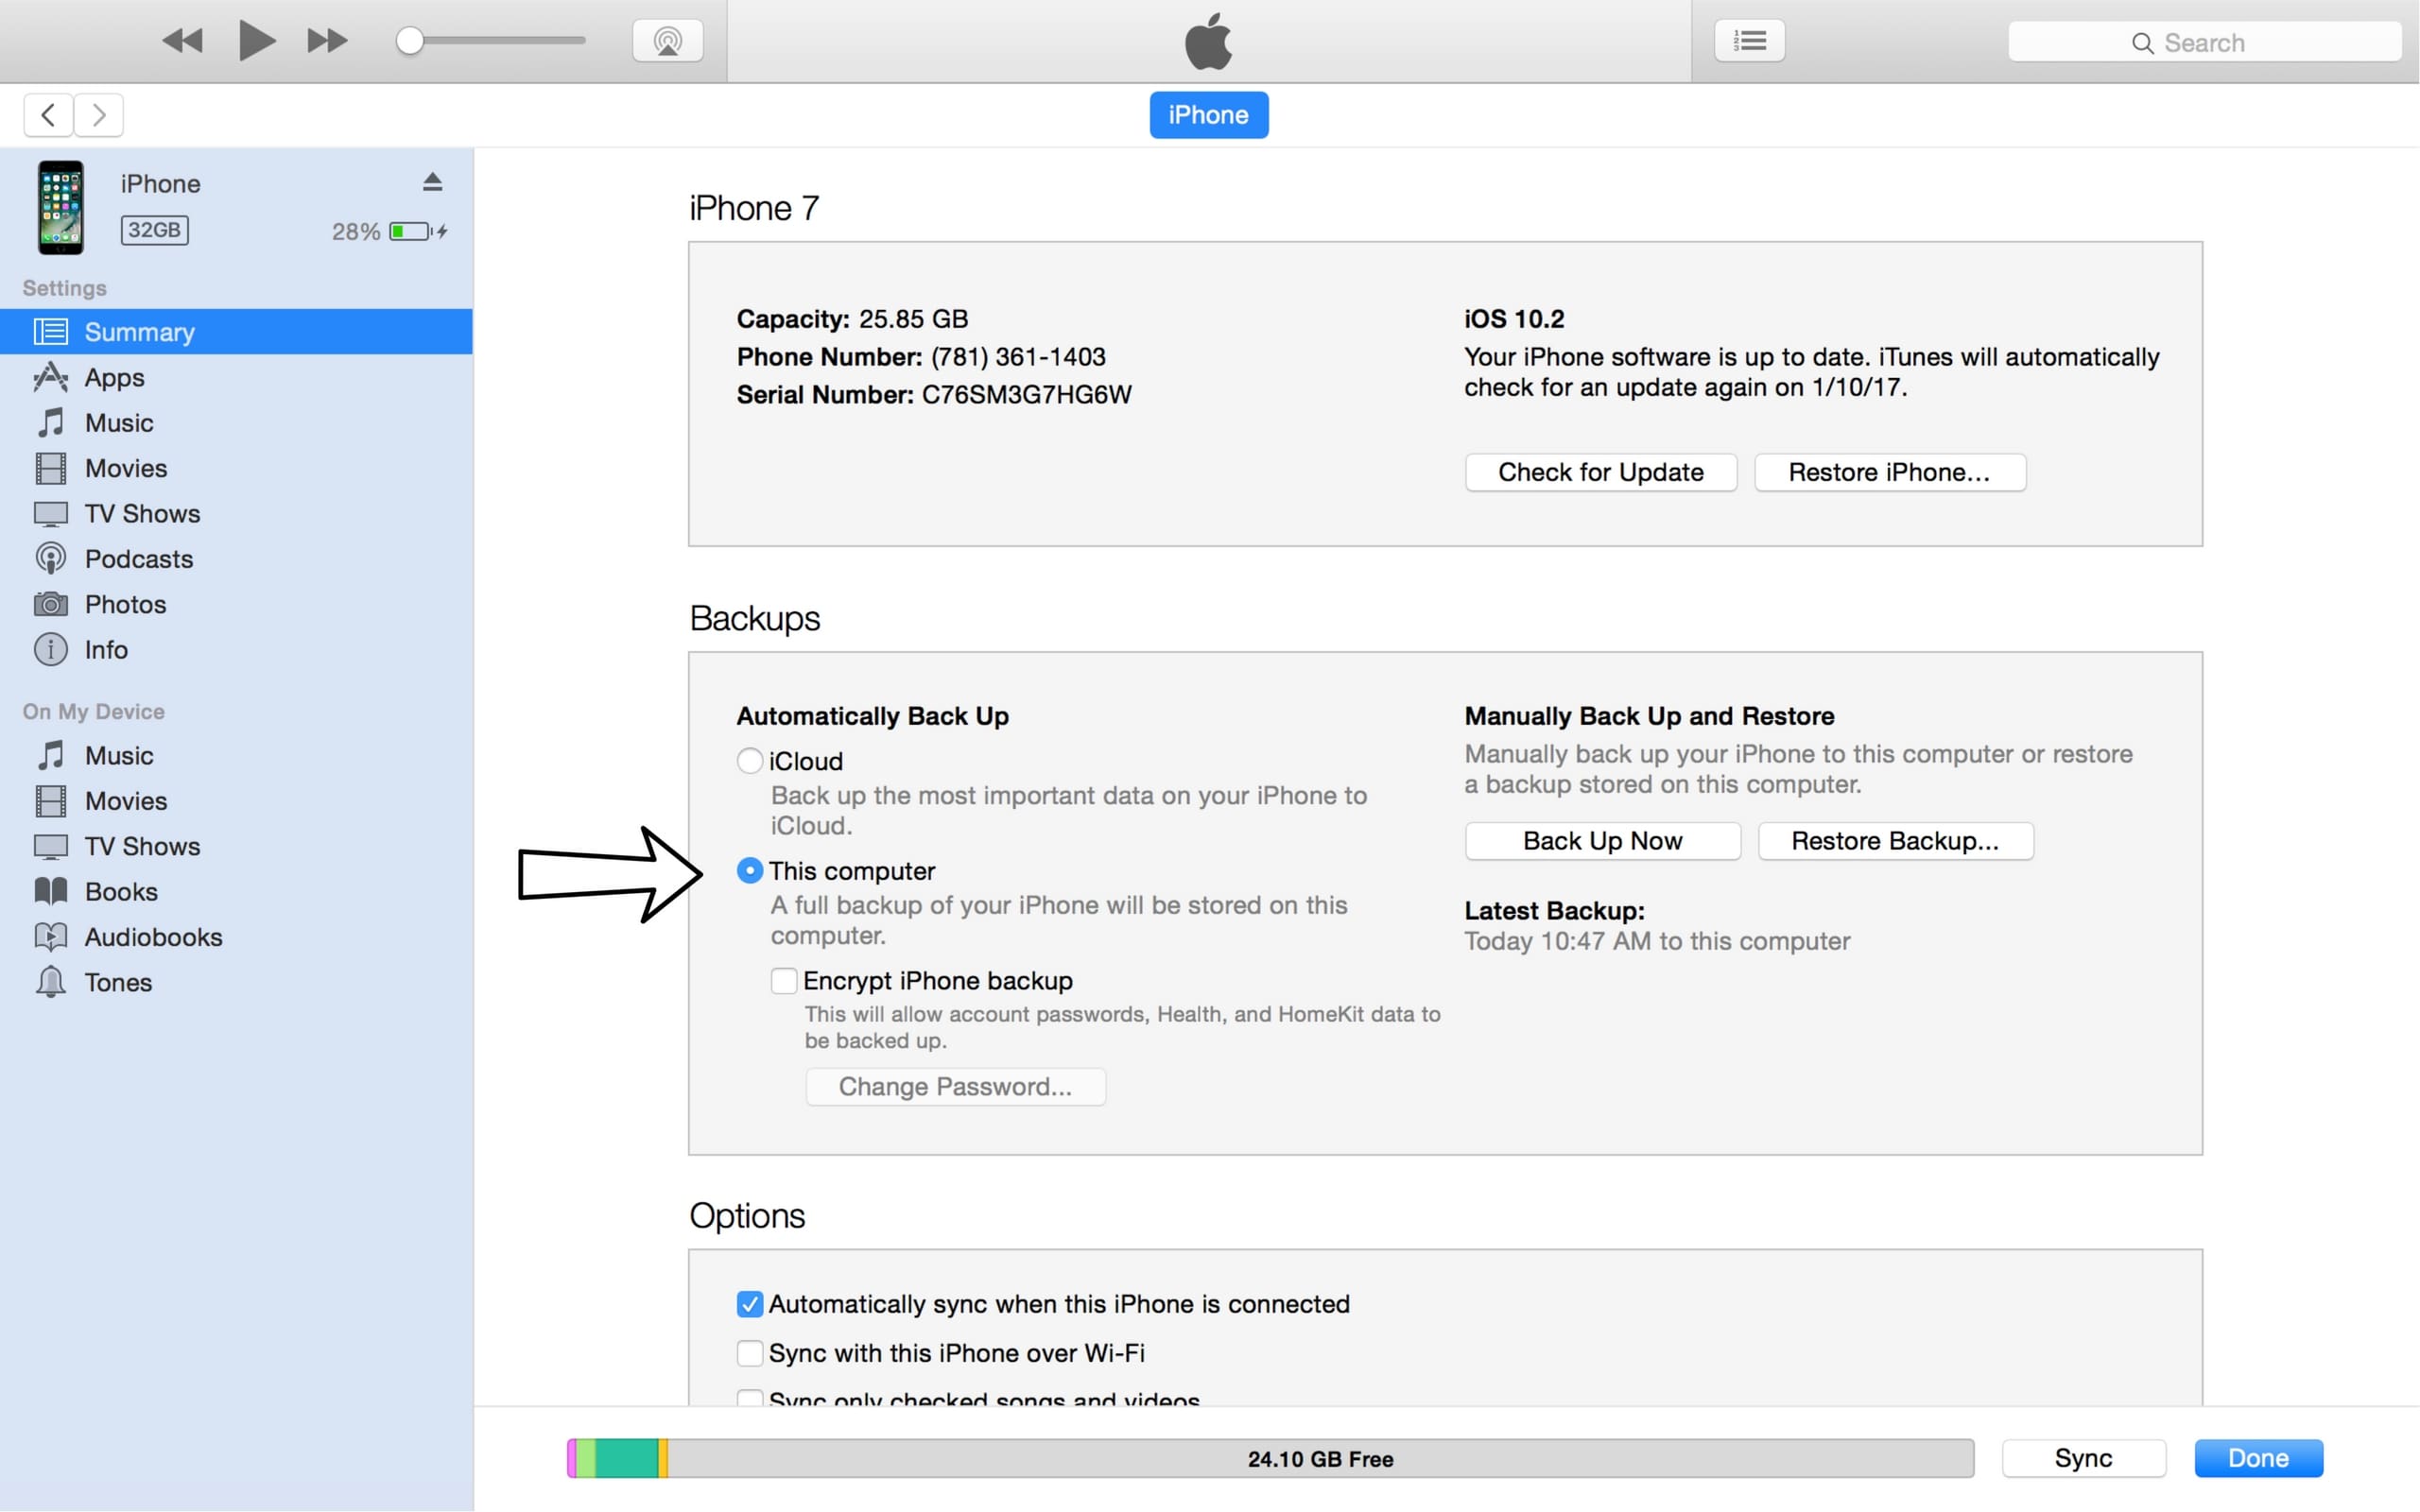Enable Encrypt iPhone backup checkbox
This screenshot has height=1512, width=2420.
click(x=783, y=977)
